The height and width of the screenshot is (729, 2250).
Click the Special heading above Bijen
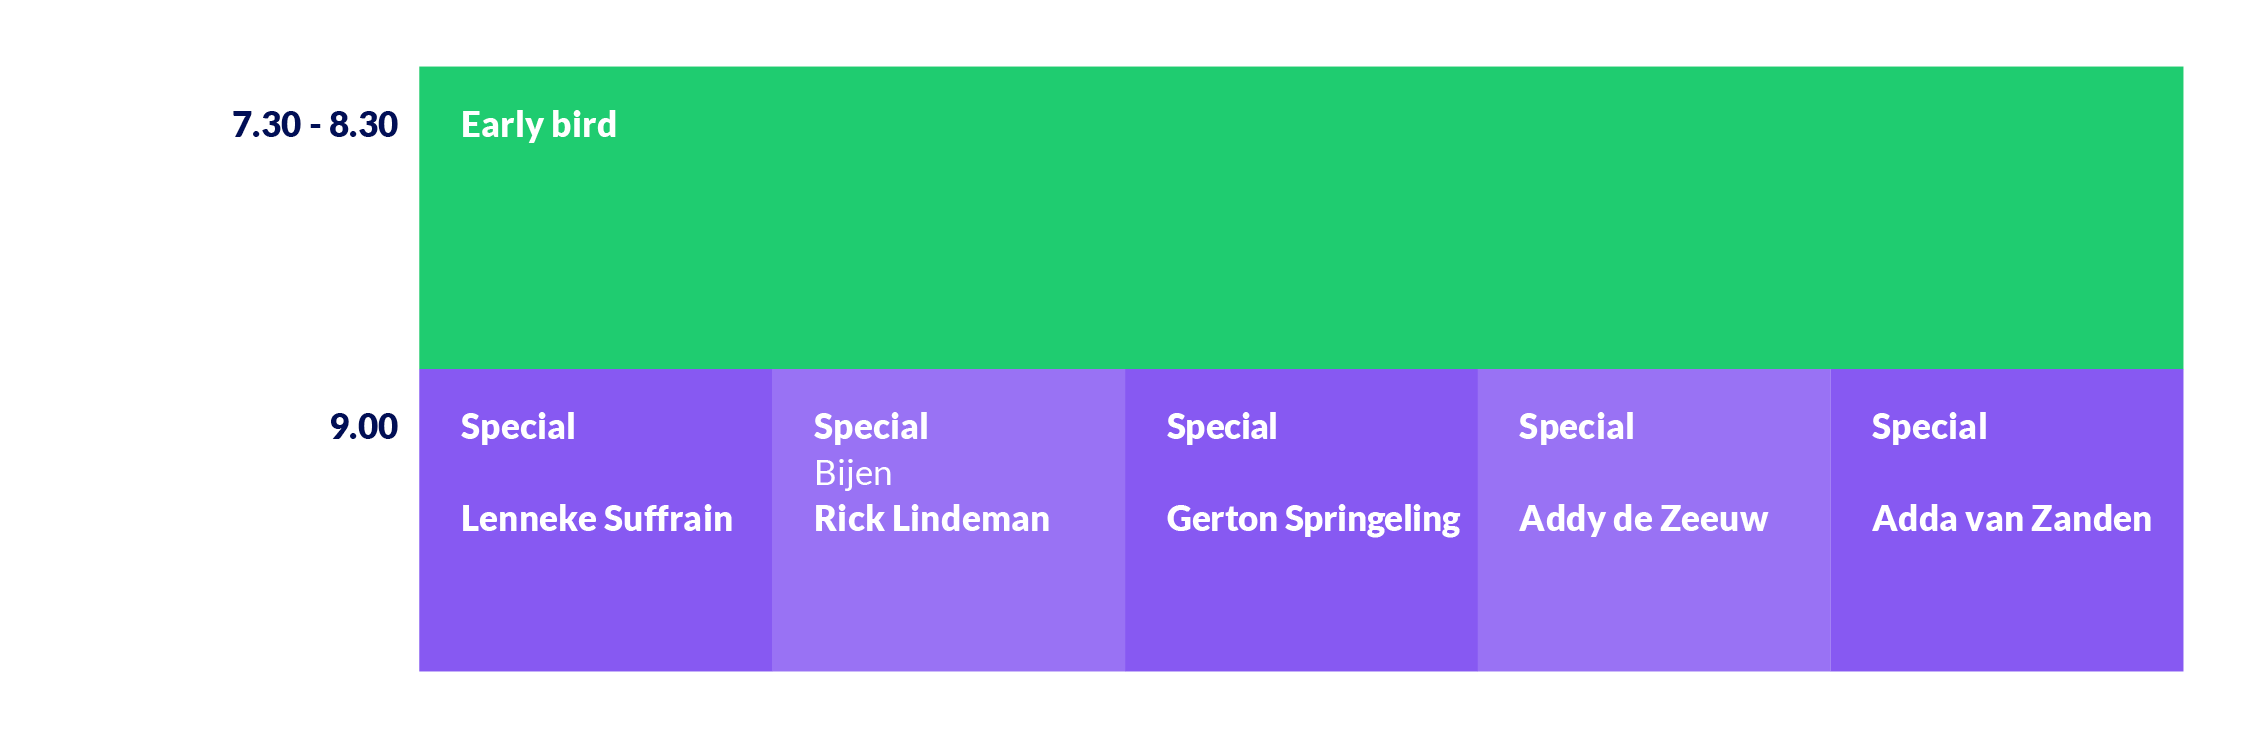pyautogui.click(x=871, y=428)
